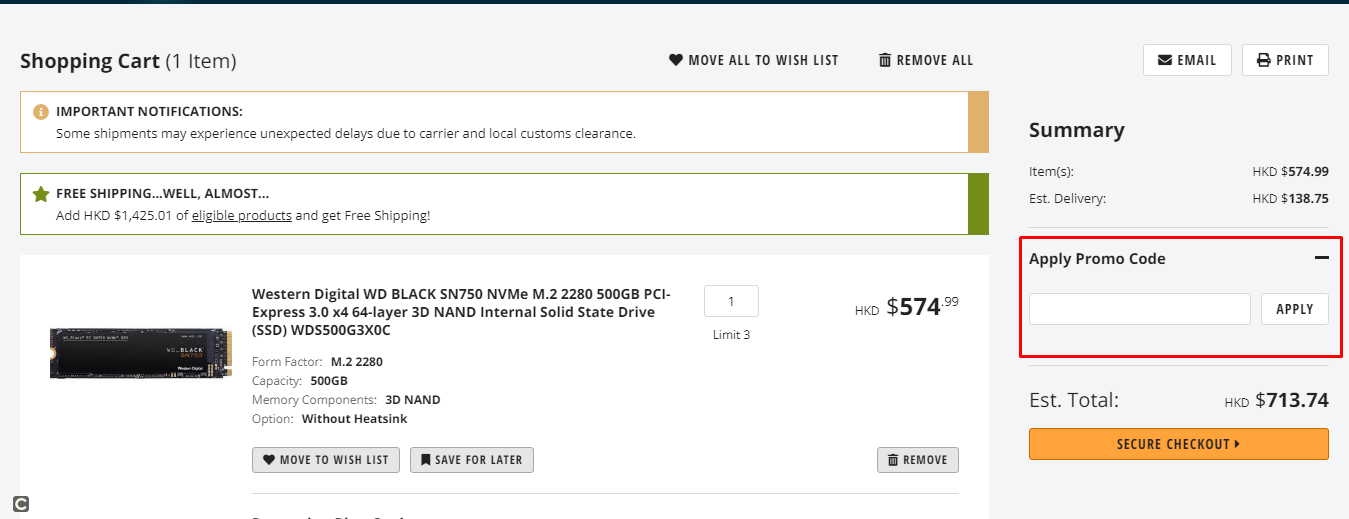Collapse the Apply Promo Code section
This screenshot has width=1349, height=519.
[x=1321, y=258]
